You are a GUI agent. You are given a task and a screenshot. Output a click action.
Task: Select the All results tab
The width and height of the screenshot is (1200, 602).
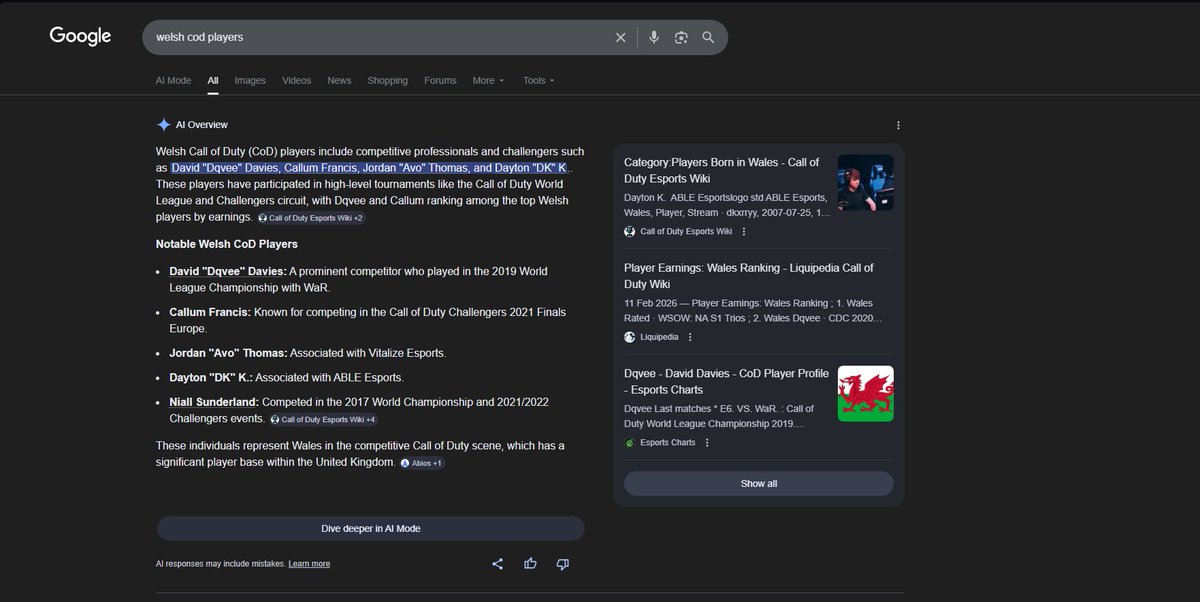coord(213,80)
